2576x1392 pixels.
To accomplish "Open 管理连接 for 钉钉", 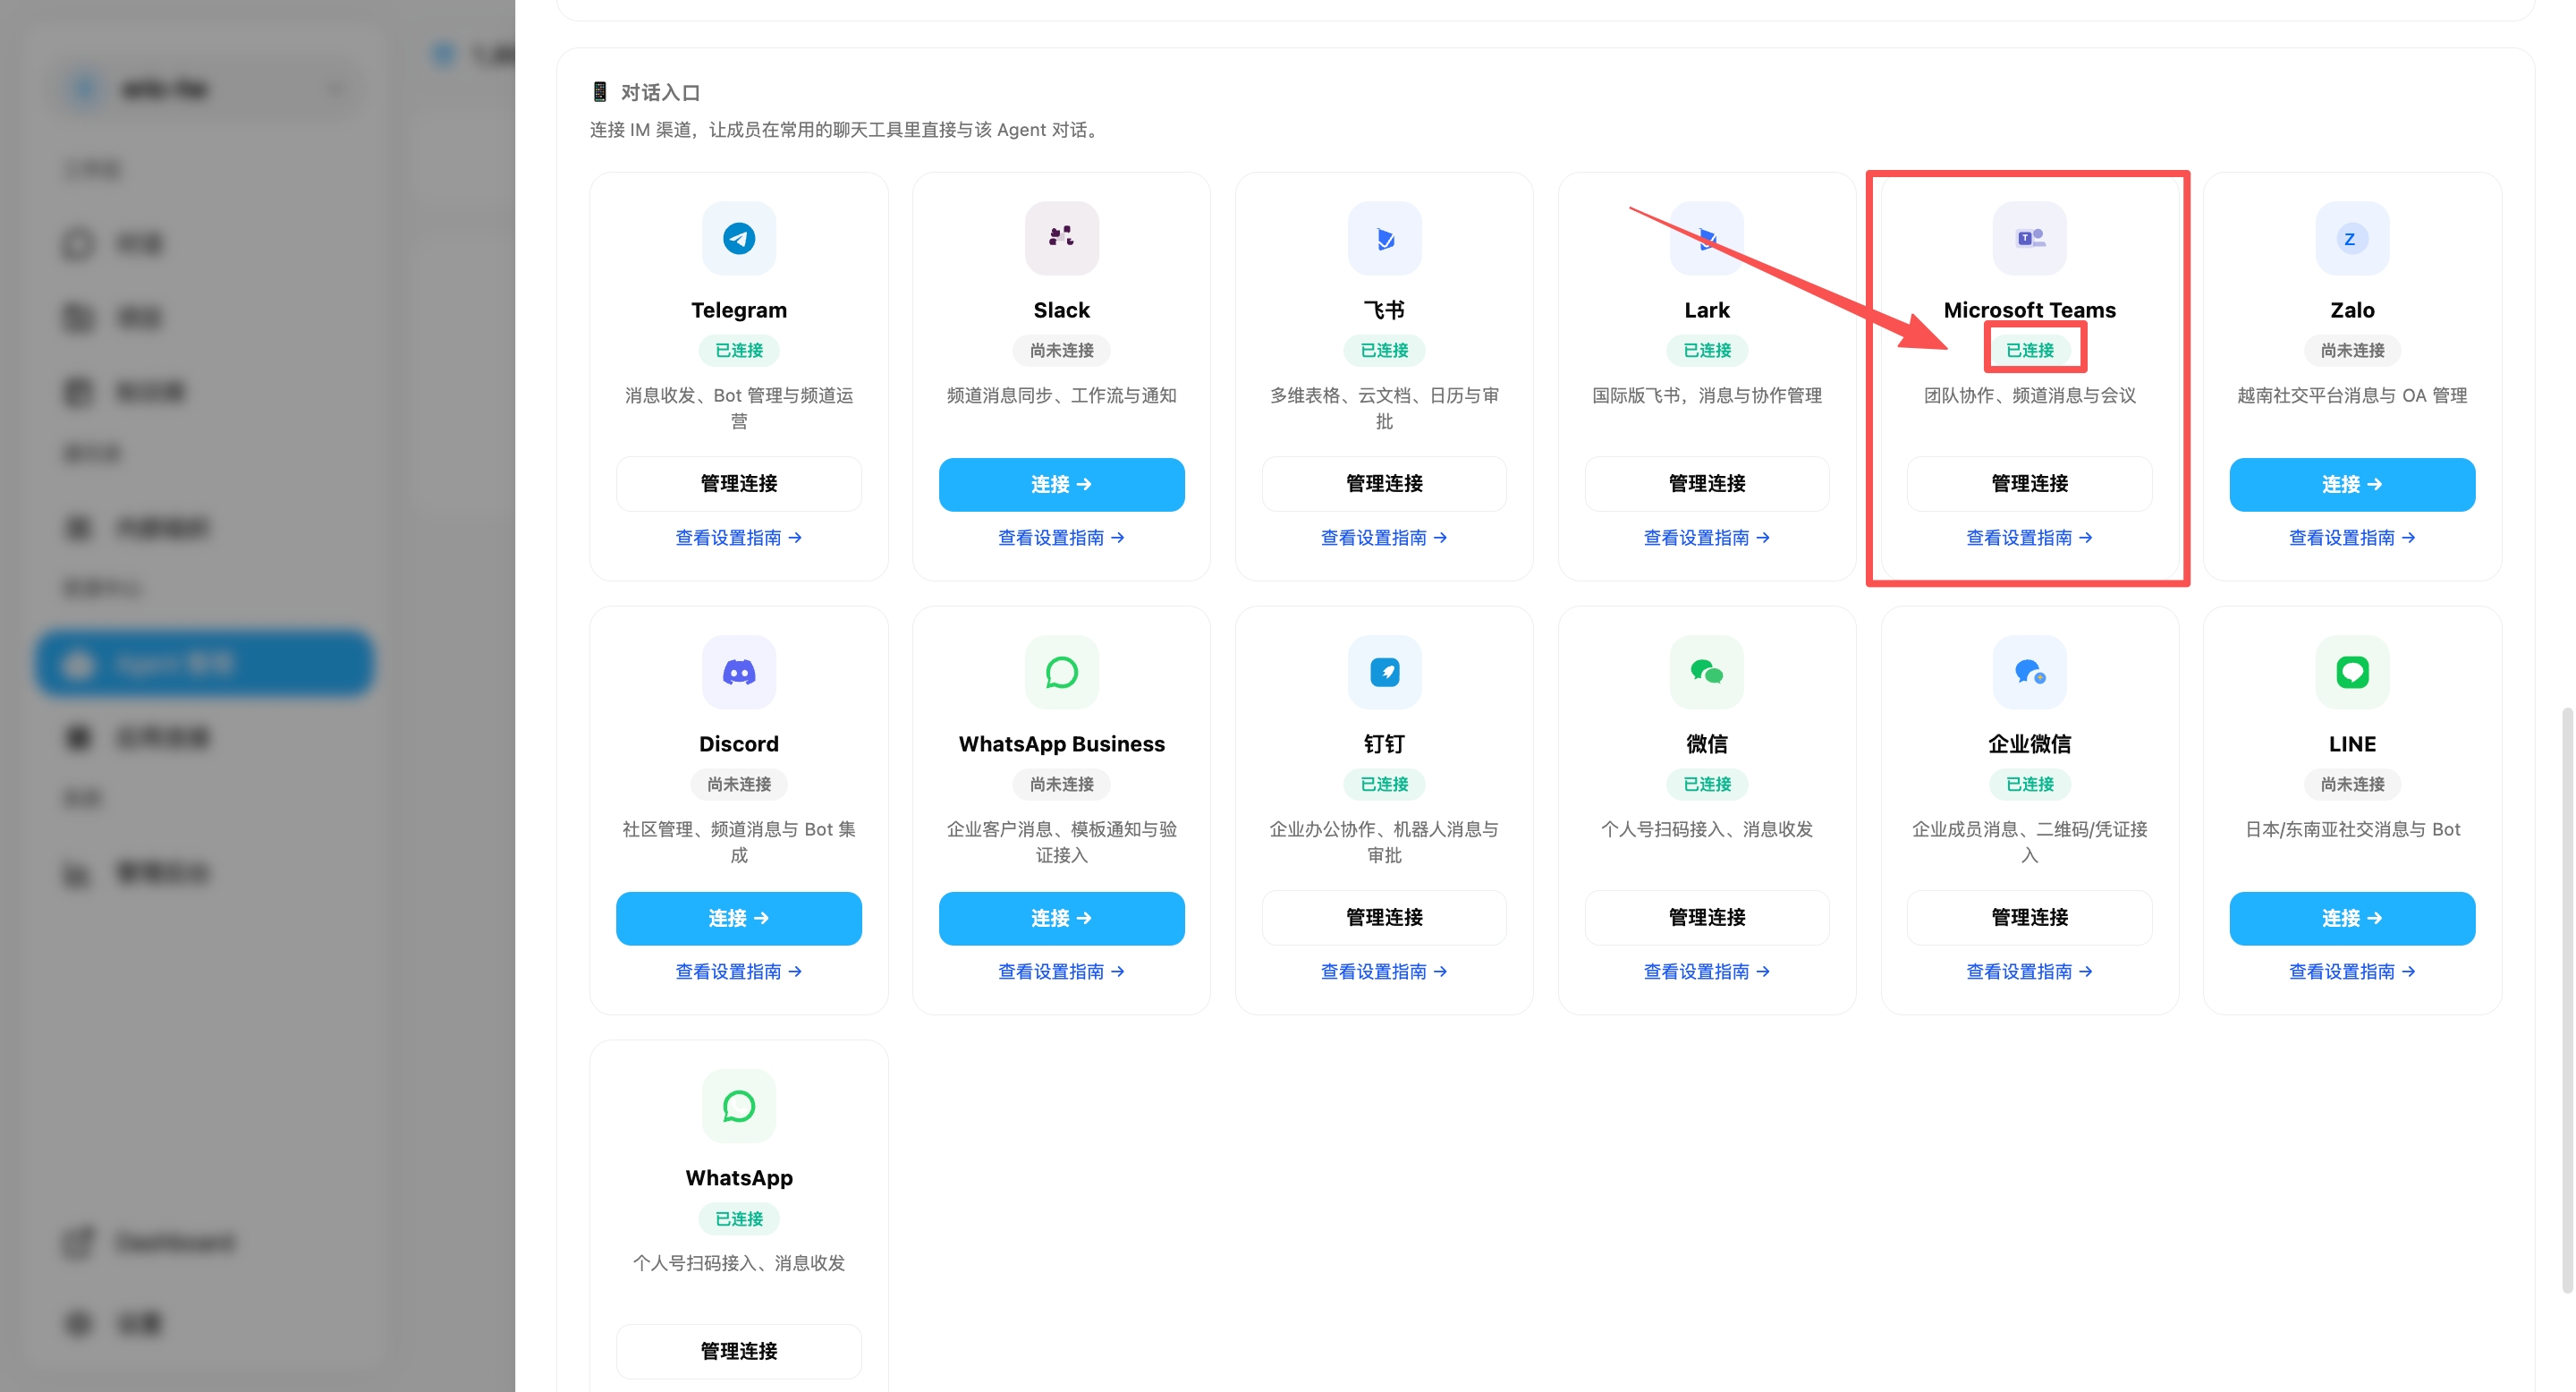I will point(1384,918).
